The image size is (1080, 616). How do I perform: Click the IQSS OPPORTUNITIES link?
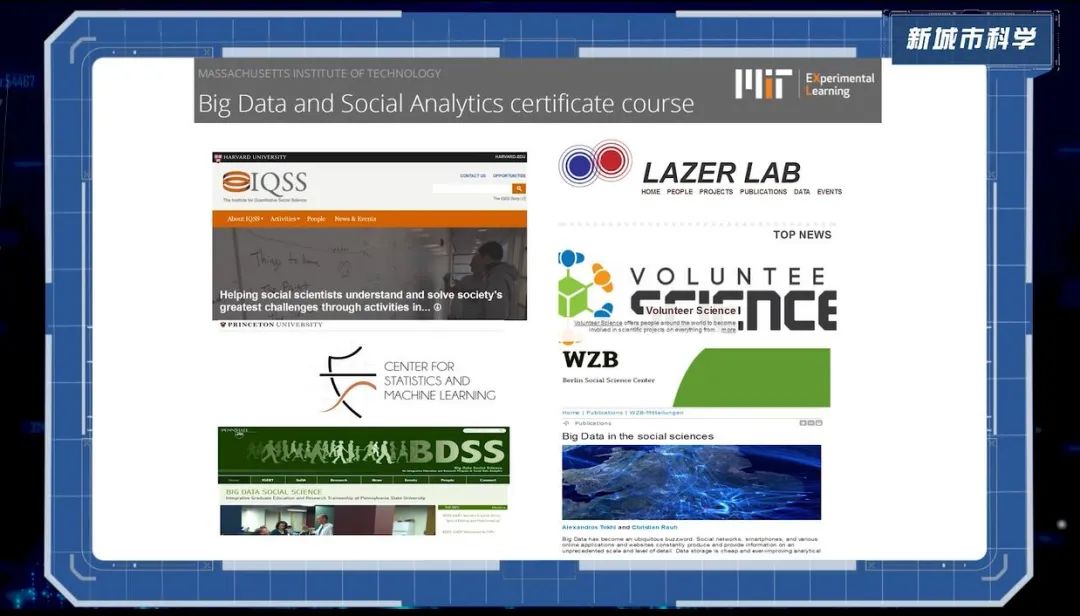(509, 176)
